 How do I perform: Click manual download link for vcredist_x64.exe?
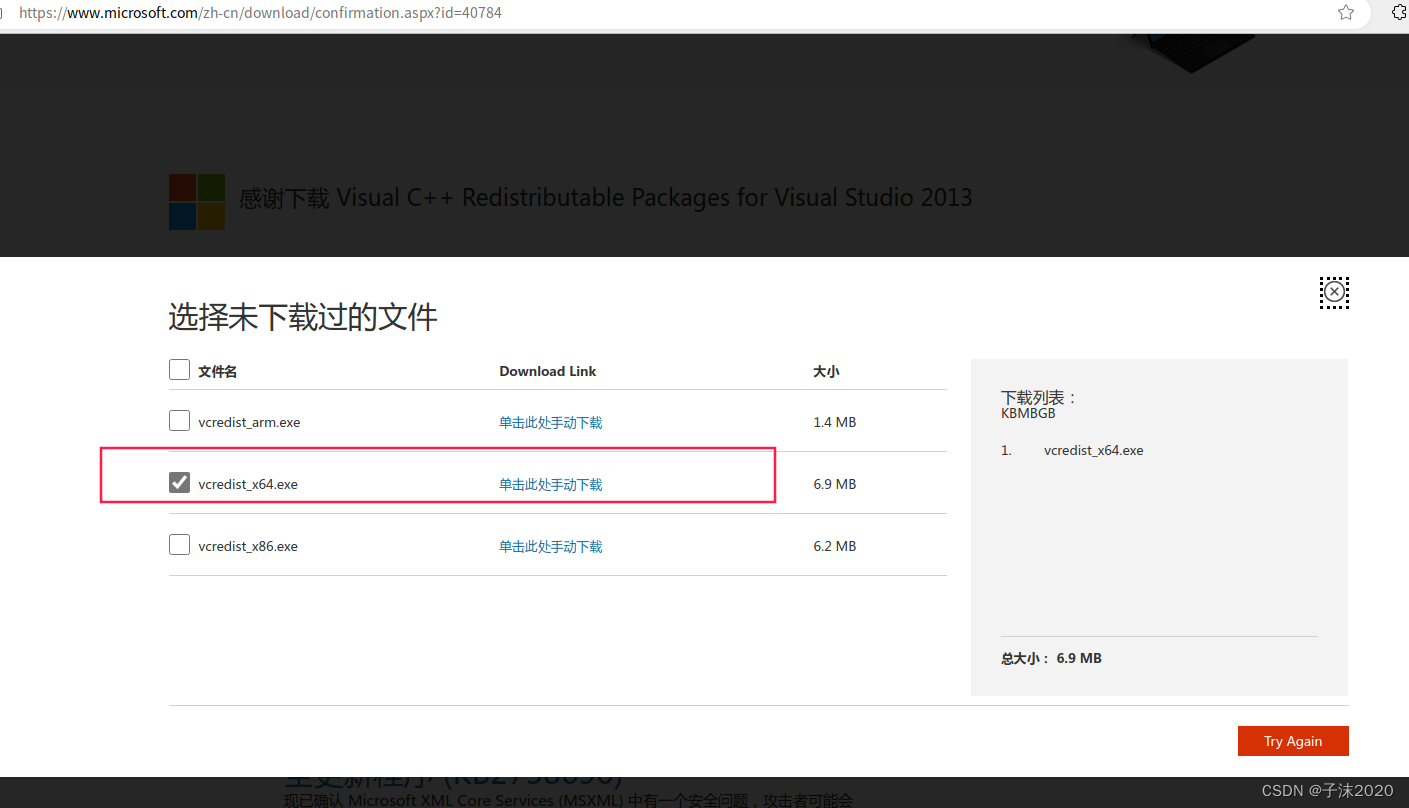[551, 485]
